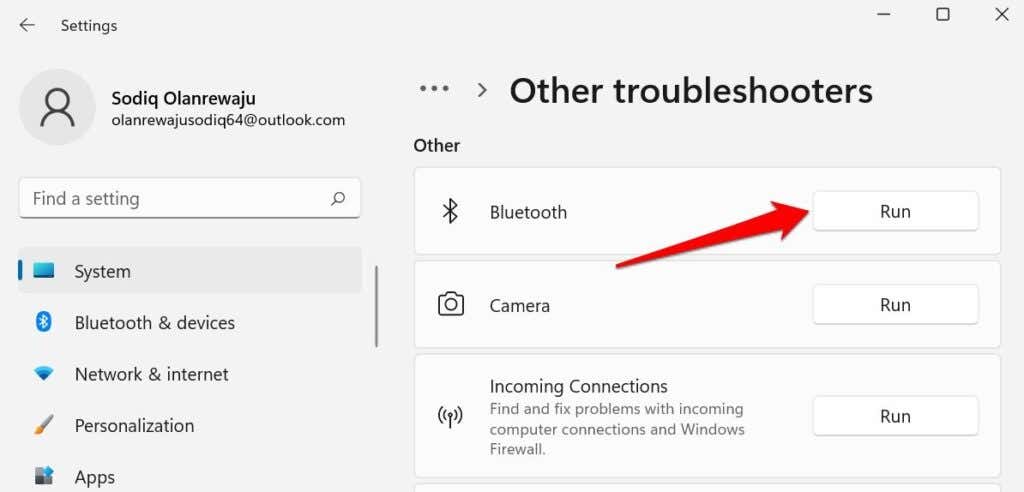This screenshot has width=1024, height=492.
Task: Click the Personalization paintbrush icon
Action: pos(44,425)
